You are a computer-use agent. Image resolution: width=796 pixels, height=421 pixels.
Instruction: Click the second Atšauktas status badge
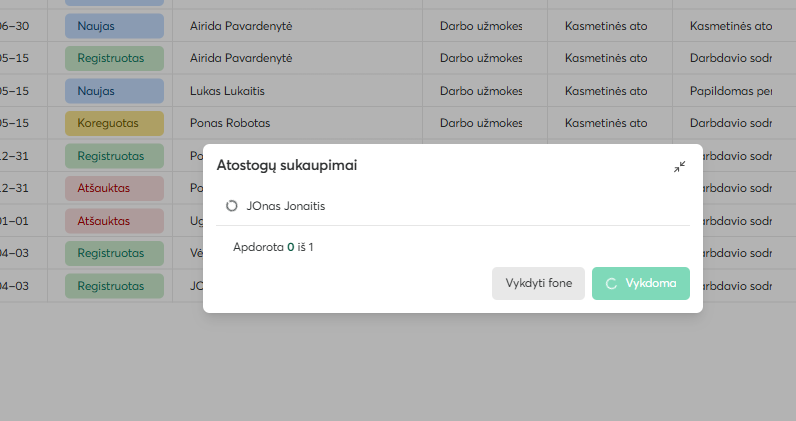[114, 221]
